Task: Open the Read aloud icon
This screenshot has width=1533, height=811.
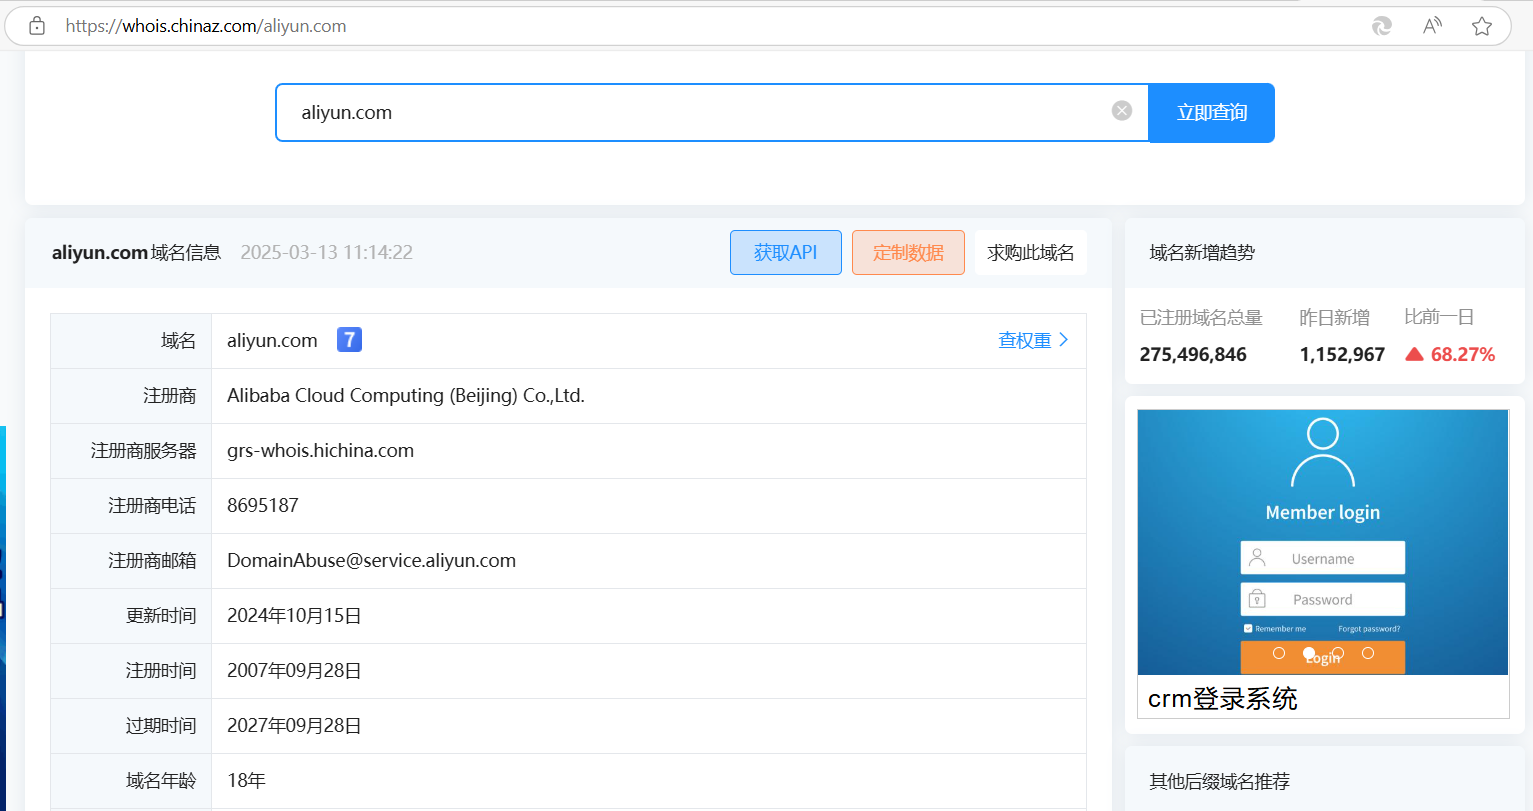Action: click(x=1432, y=26)
